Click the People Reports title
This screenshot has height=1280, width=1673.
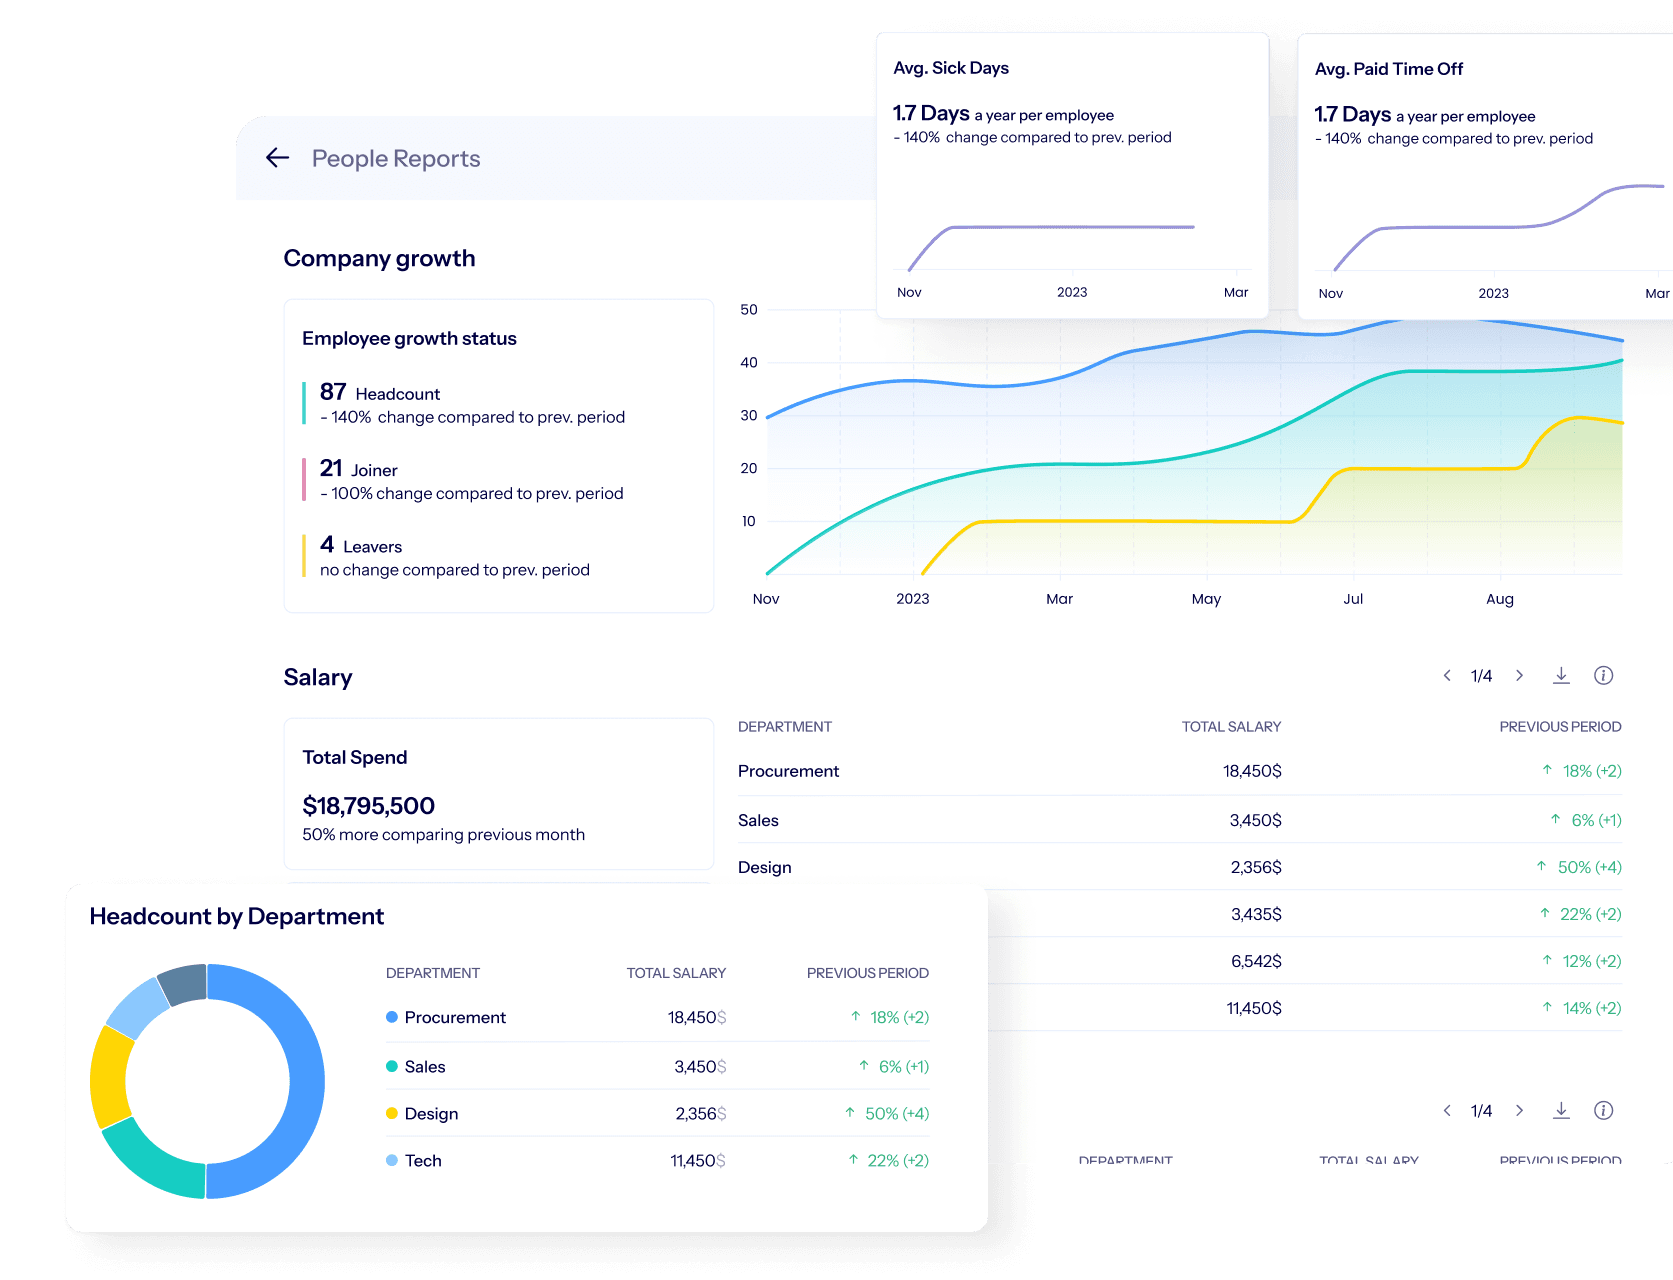[x=396, y=159]
